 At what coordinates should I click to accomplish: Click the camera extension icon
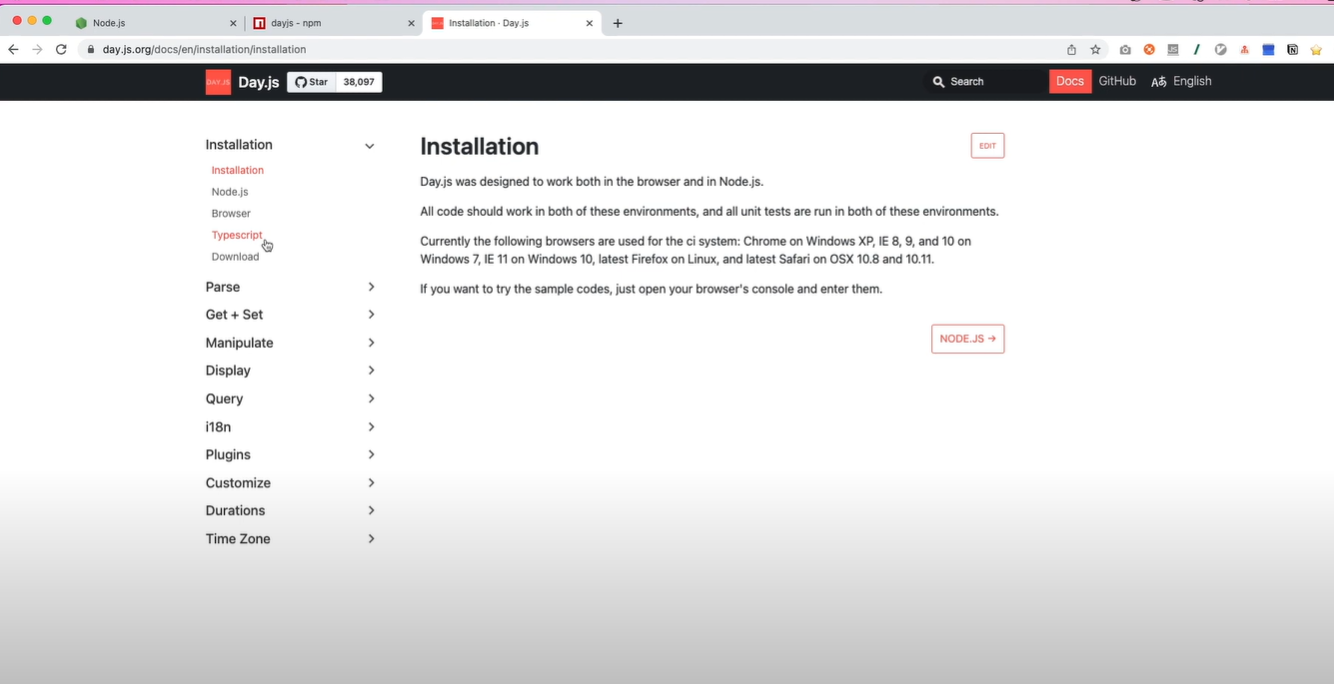[x=1125, y=49]
